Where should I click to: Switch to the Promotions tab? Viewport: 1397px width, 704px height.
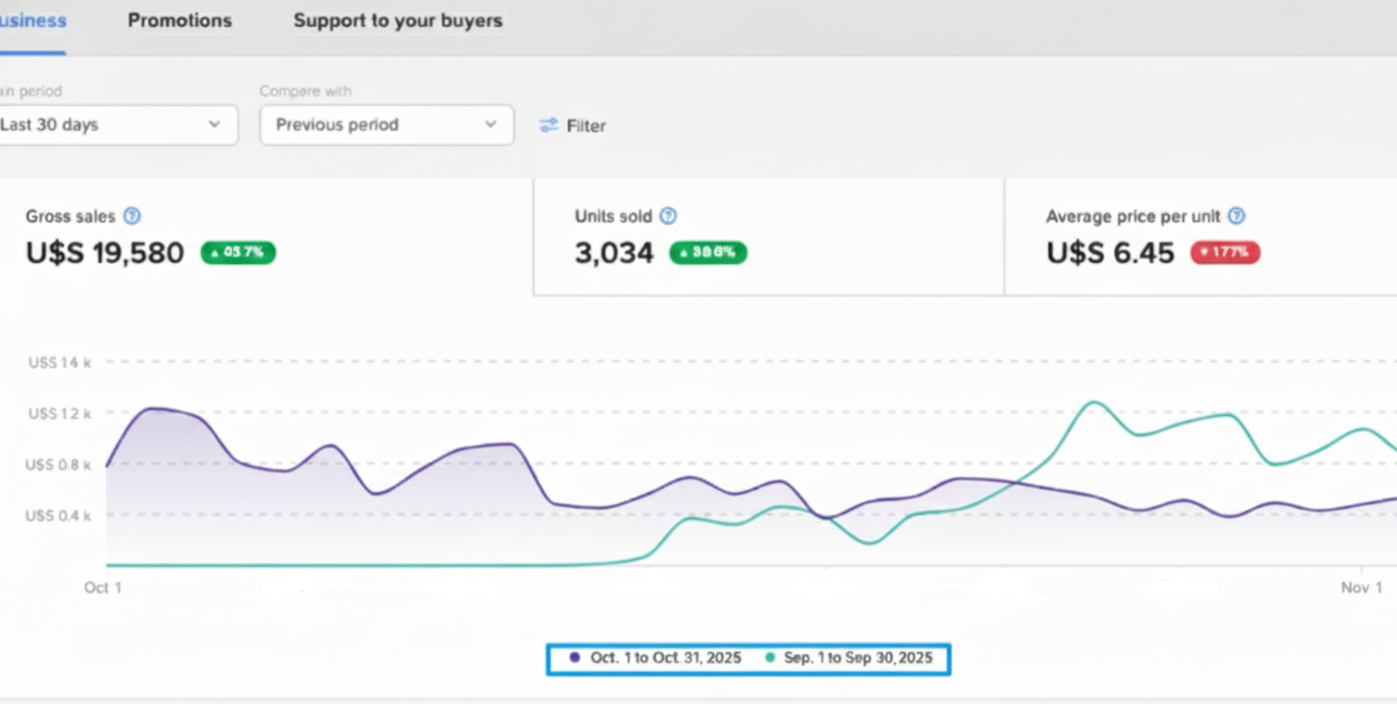click(180, 20)
